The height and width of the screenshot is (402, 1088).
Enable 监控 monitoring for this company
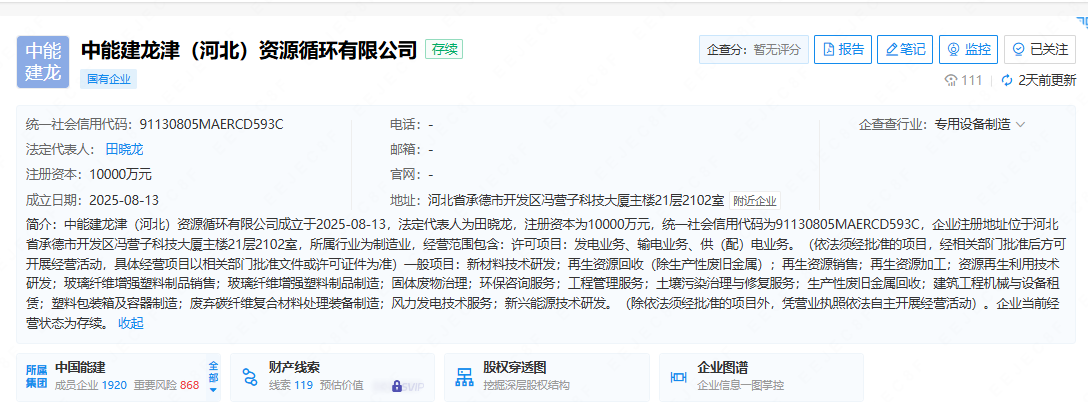pos(969,49)
